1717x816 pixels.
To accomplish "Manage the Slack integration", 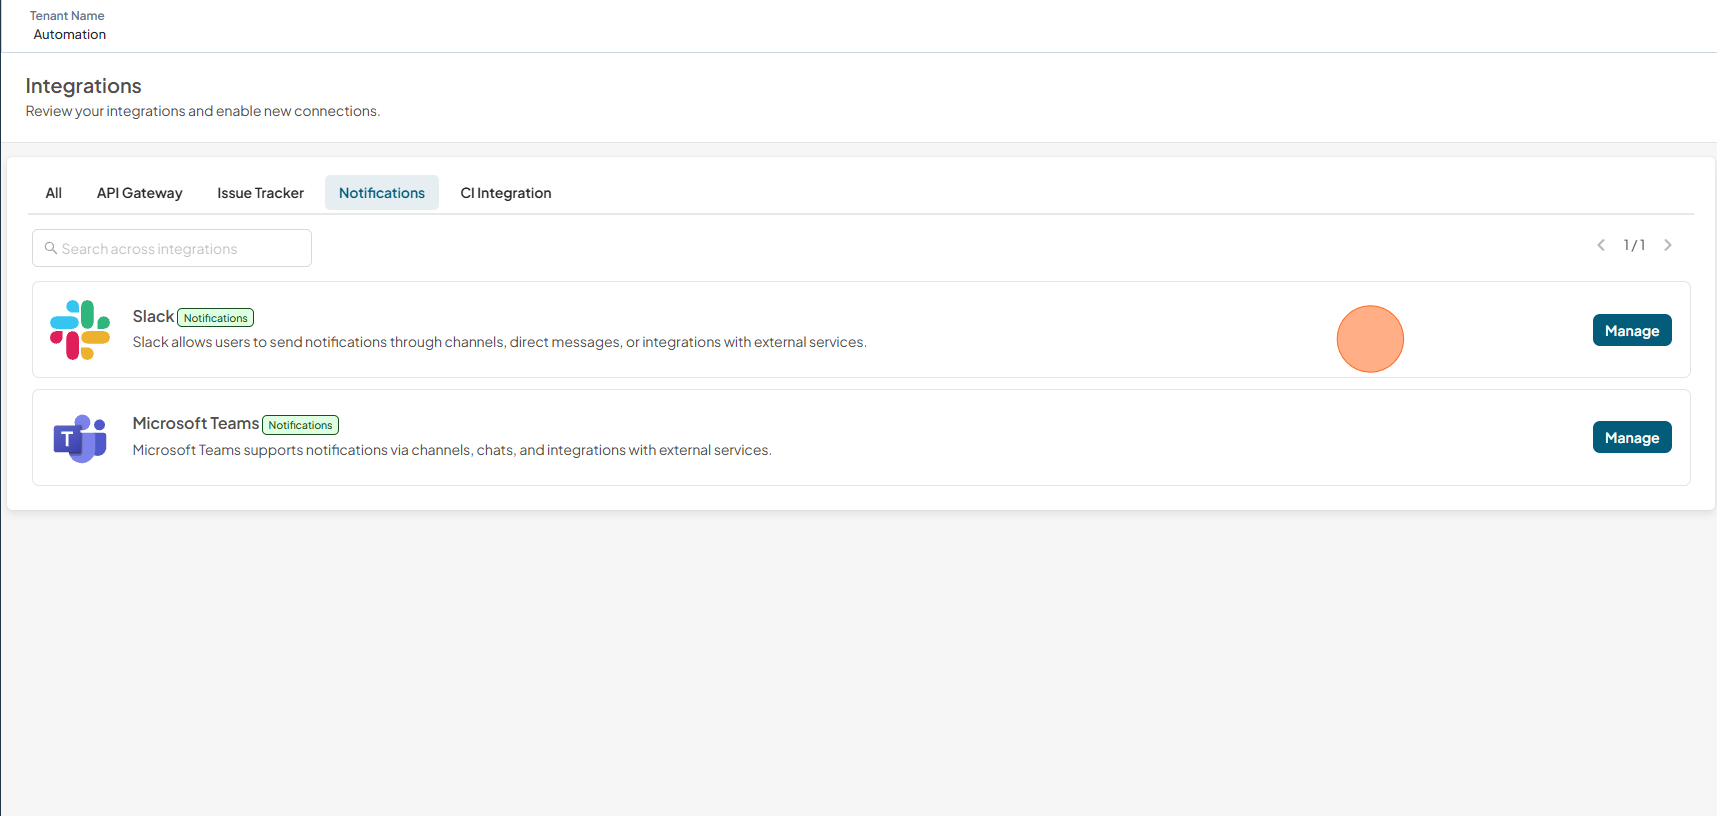I will (x=1632, y=330).
